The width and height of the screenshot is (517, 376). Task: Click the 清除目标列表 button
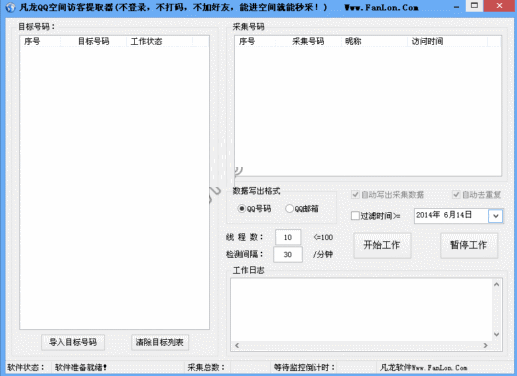(x=160, y=342)
